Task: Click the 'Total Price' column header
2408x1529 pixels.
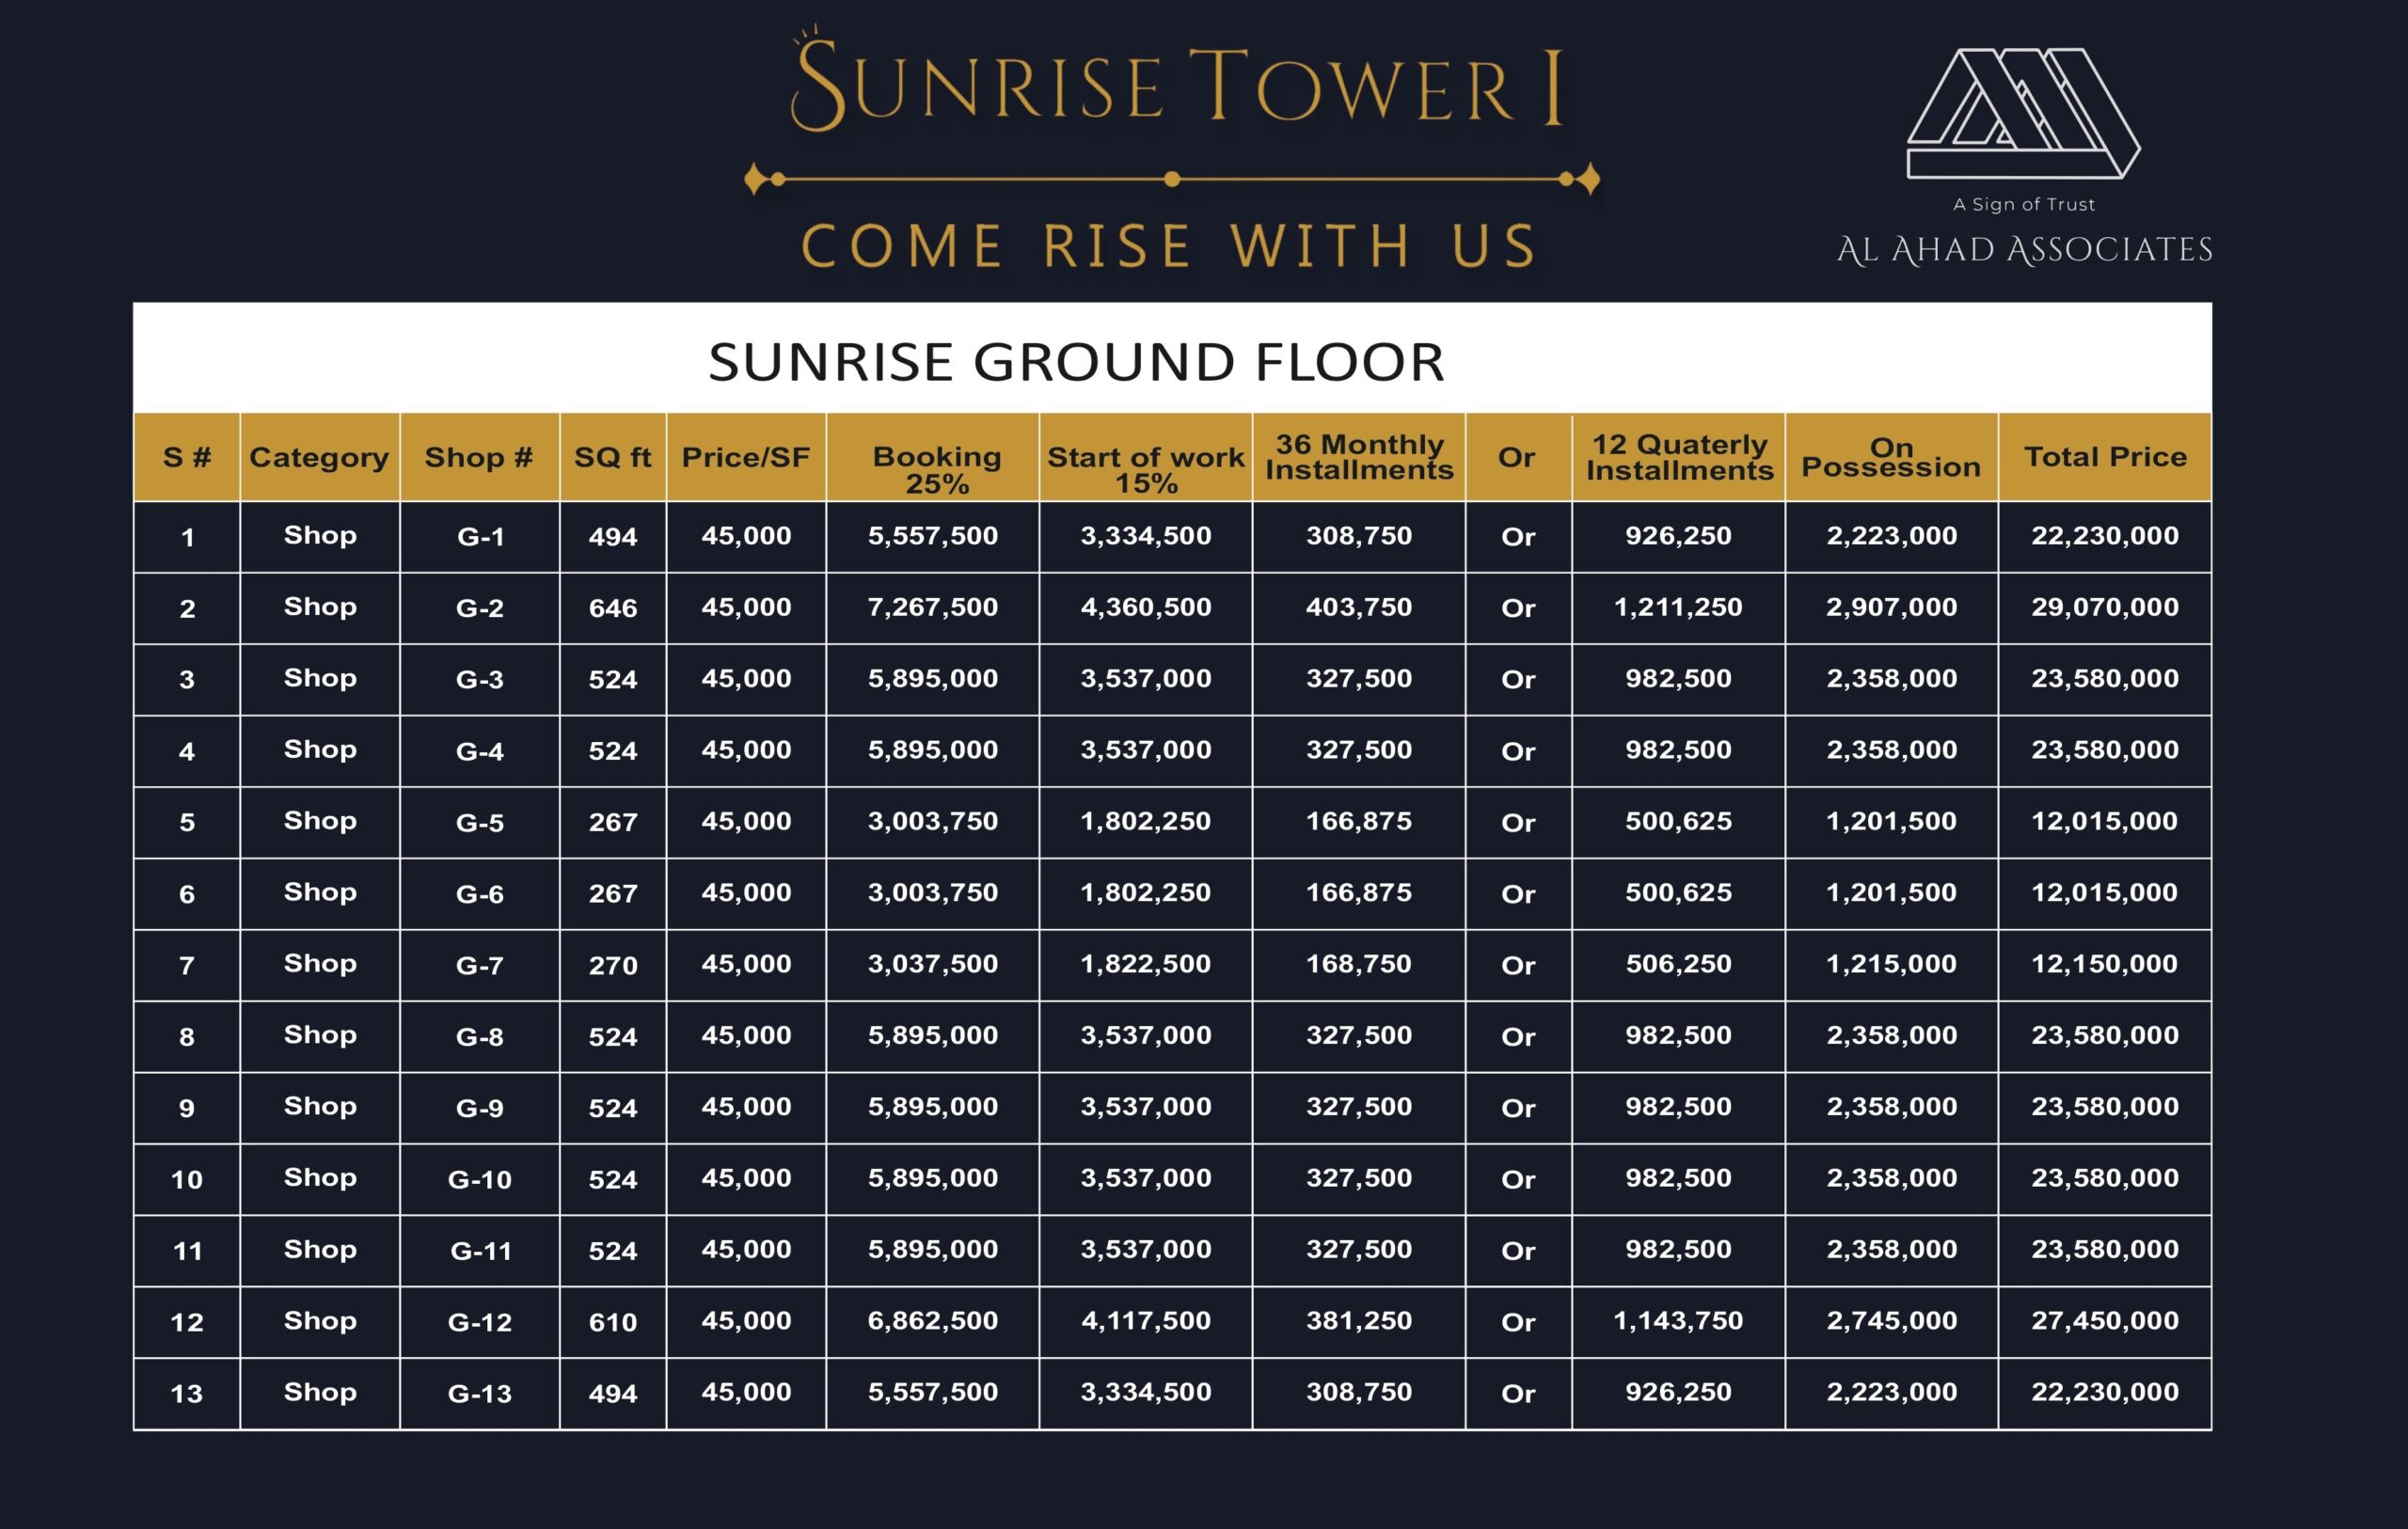Action: tap(2105, 457)
